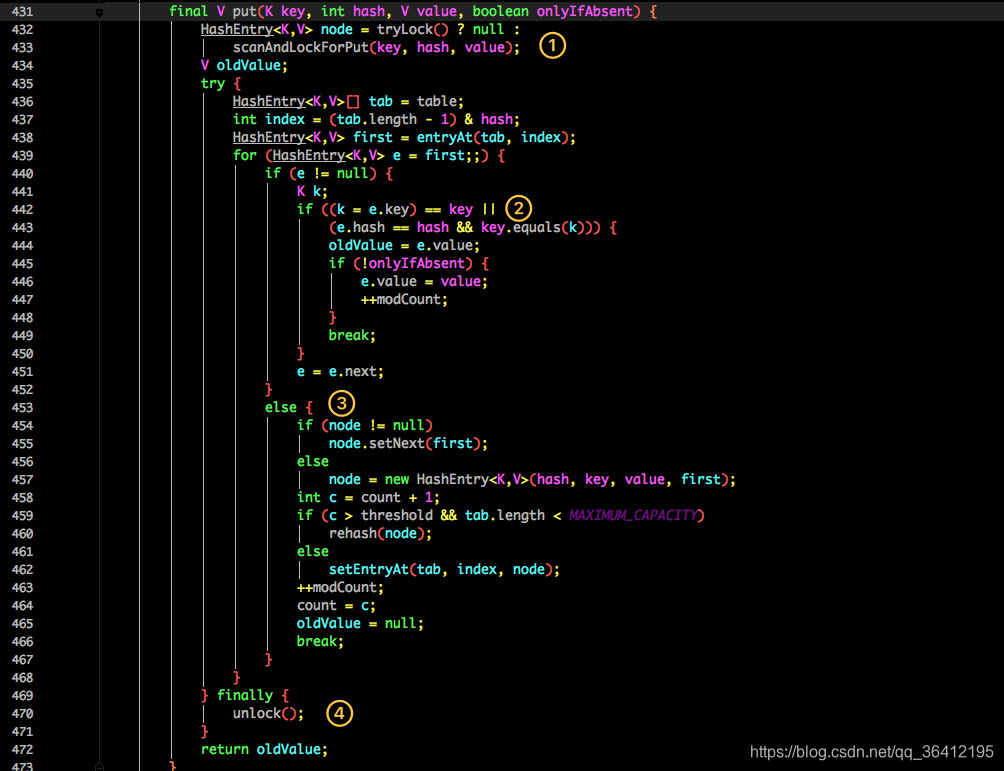Image resolution: width=1004 pixels, height=771 pixels.
Task: Click '++modCount;' on line 463
Action: click(341, 587)
